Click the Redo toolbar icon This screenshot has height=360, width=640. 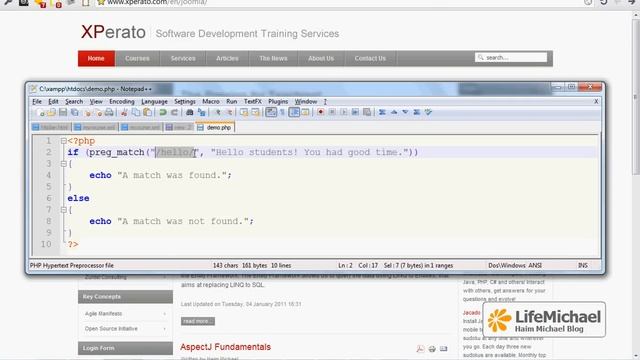tap(174, 112)
